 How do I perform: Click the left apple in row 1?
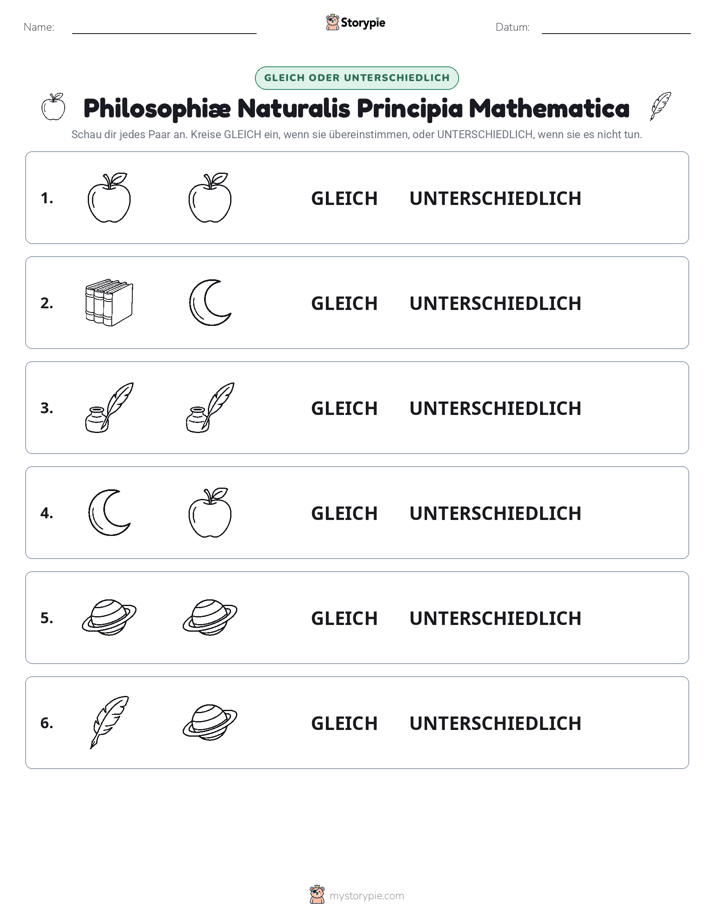pyautogui.click(x=109, y=198)
